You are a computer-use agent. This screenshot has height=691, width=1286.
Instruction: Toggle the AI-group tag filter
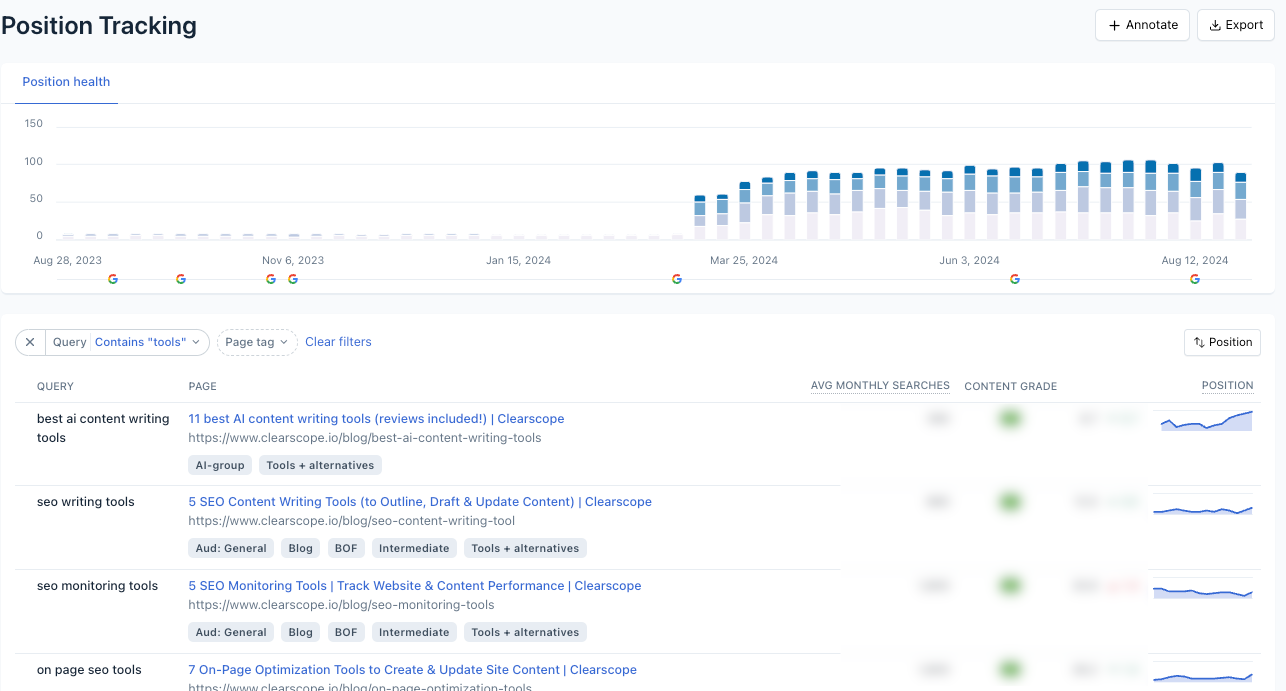point(219,465)
